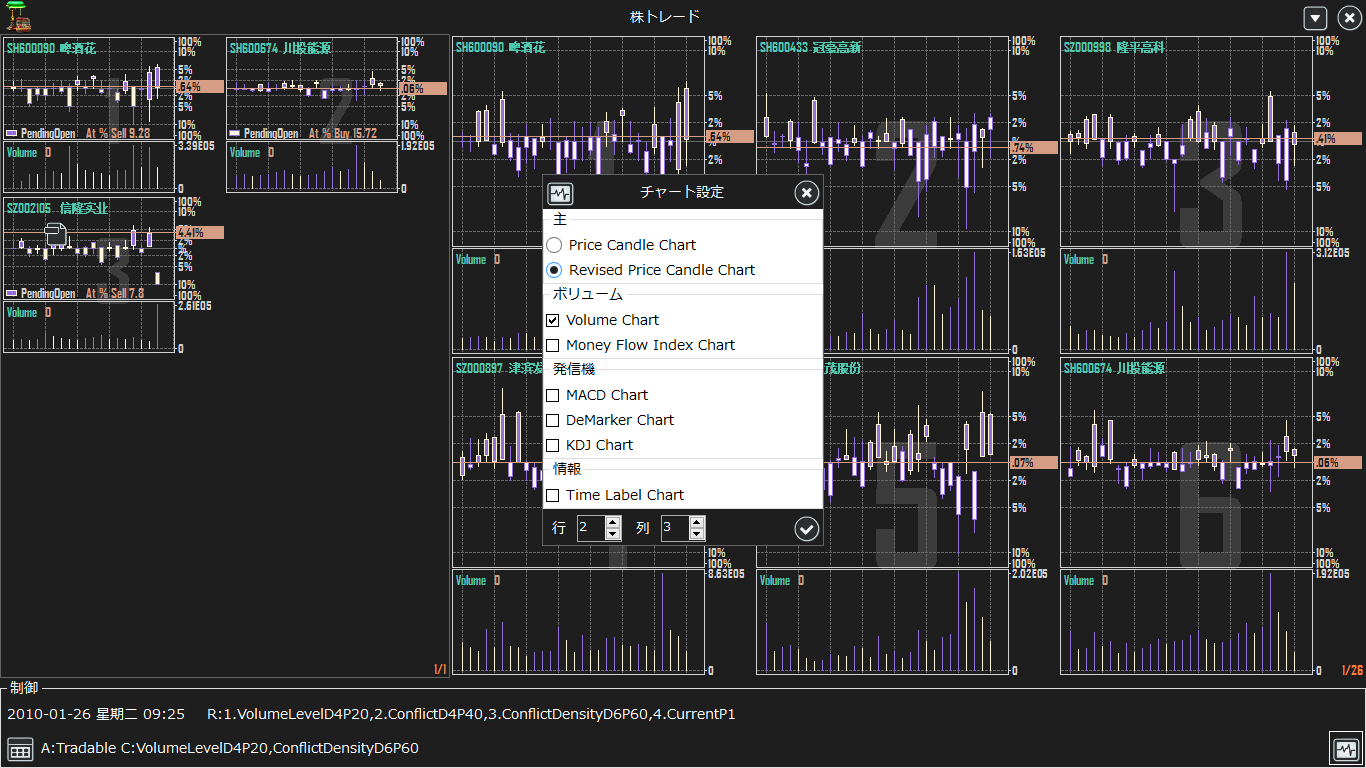This screenshot has width=1366, height=768.
Task: Click the 'PendingOpen At % Sell 9.28' label
Action: (78, 133)
